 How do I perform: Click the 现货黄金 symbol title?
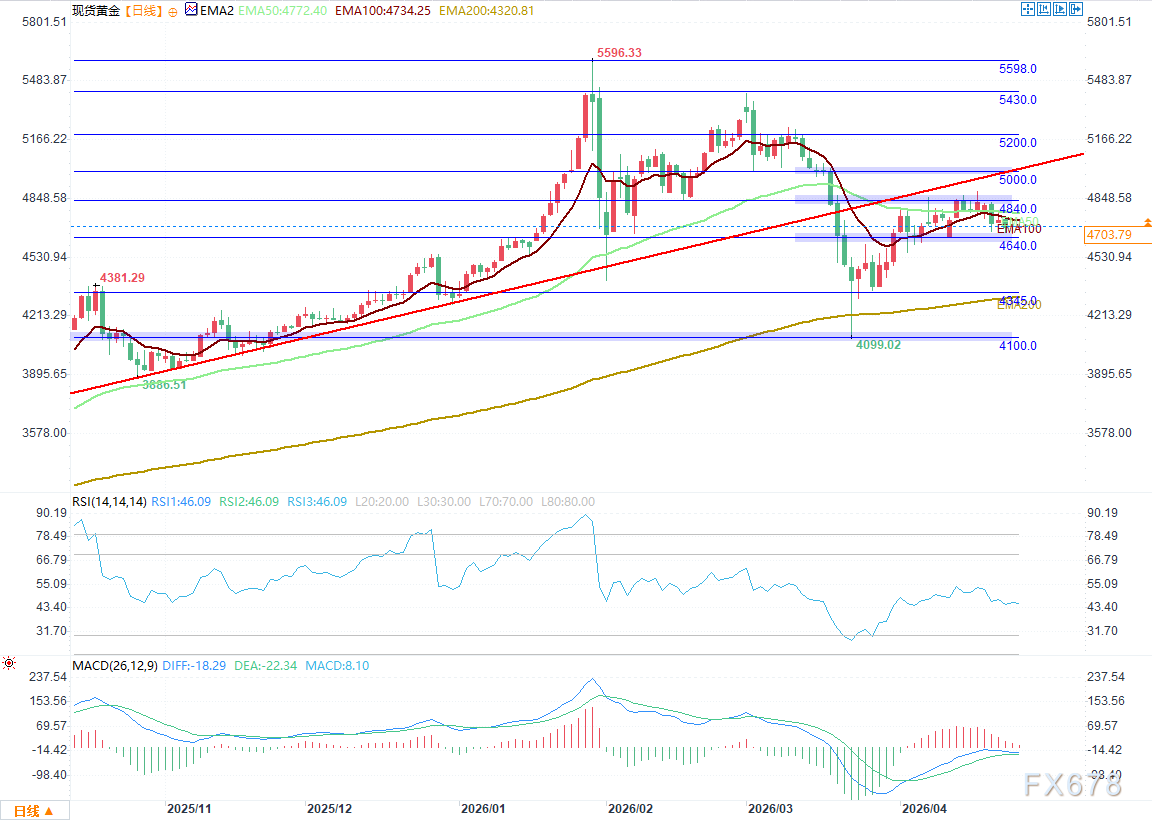[x=95, y=11]
